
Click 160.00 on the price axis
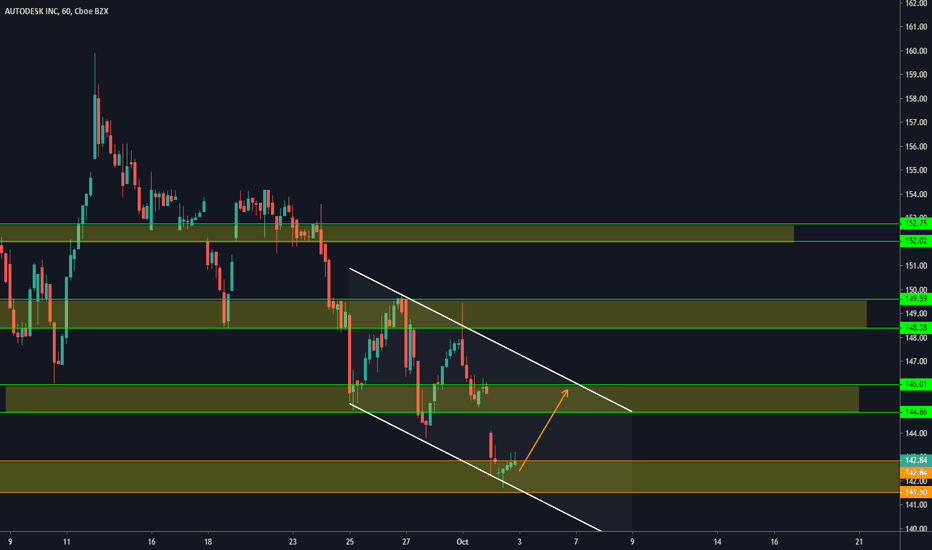click(916, 51)
